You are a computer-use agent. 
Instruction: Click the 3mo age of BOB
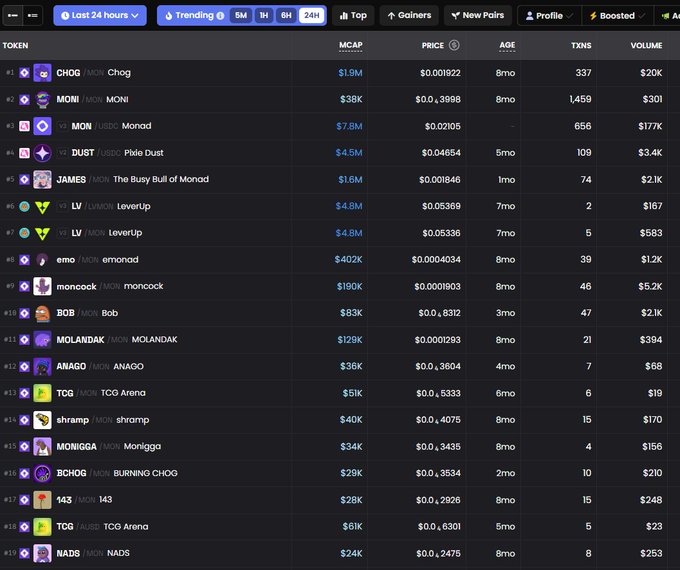tap(506, 313)
